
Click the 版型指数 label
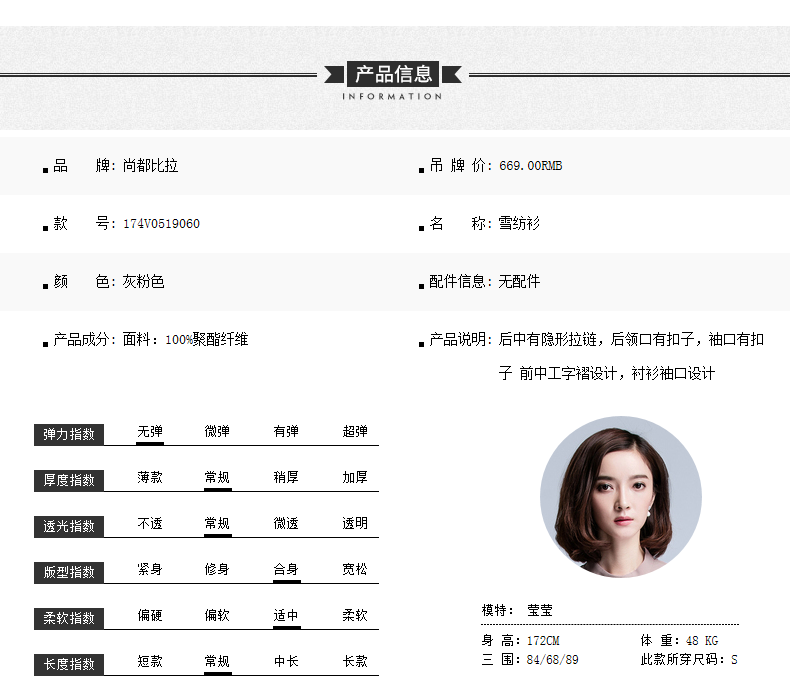pyautogui.click(x=69, y=572)
